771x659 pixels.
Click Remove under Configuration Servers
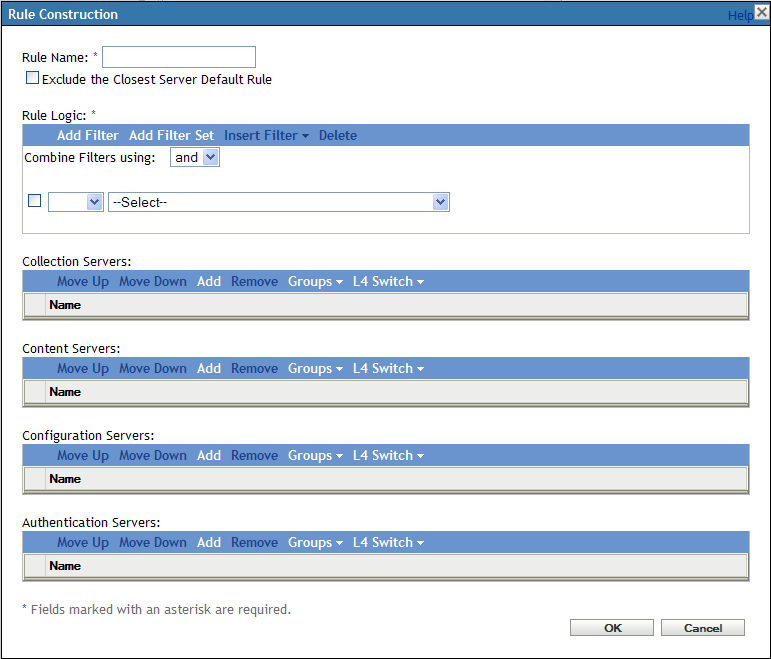(x=255, y=455)
